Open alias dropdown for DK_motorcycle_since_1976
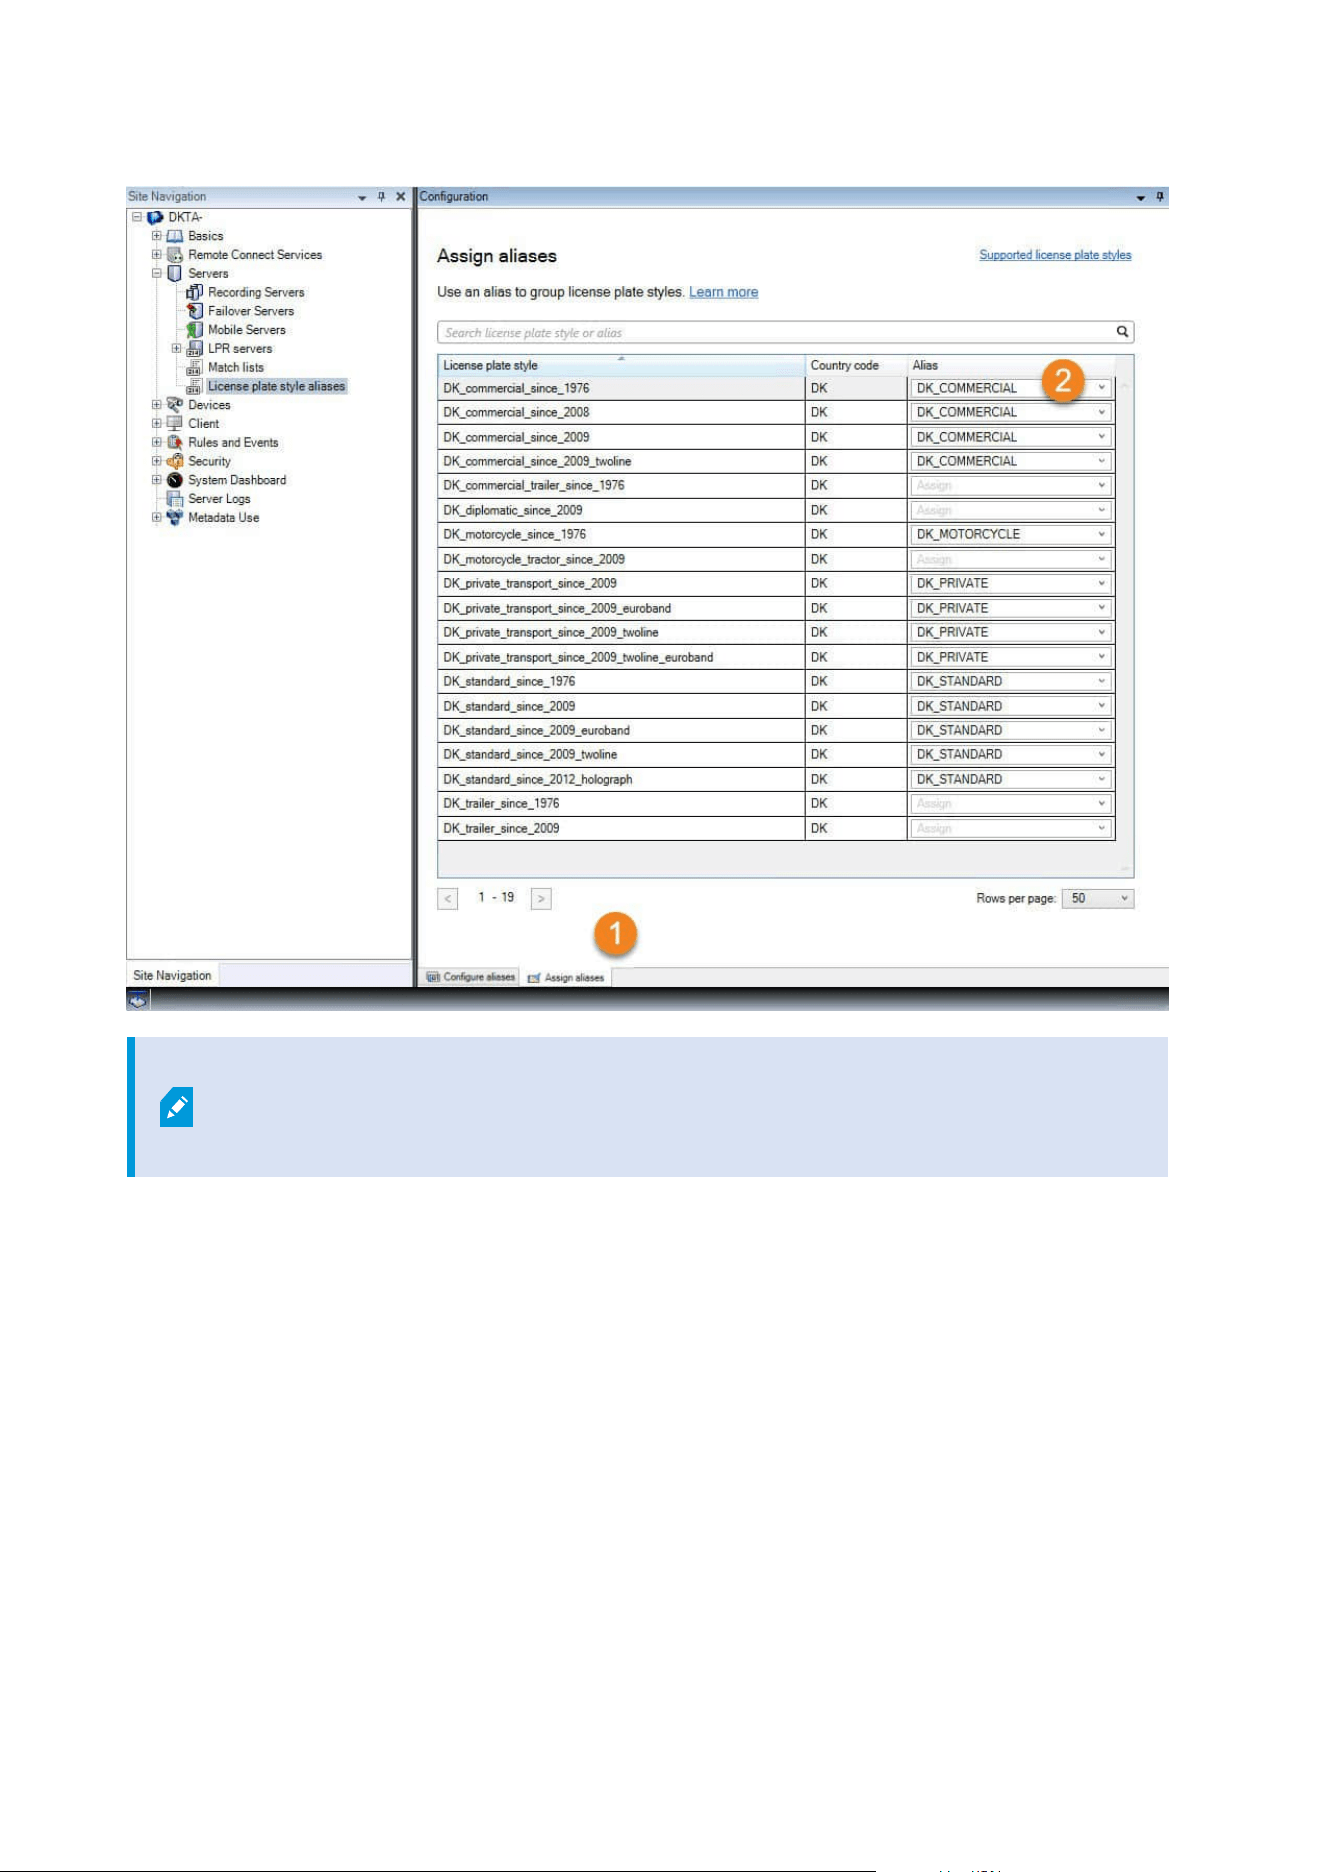This screenshot has width=1324, height=1872. [x=1102, y=534]
